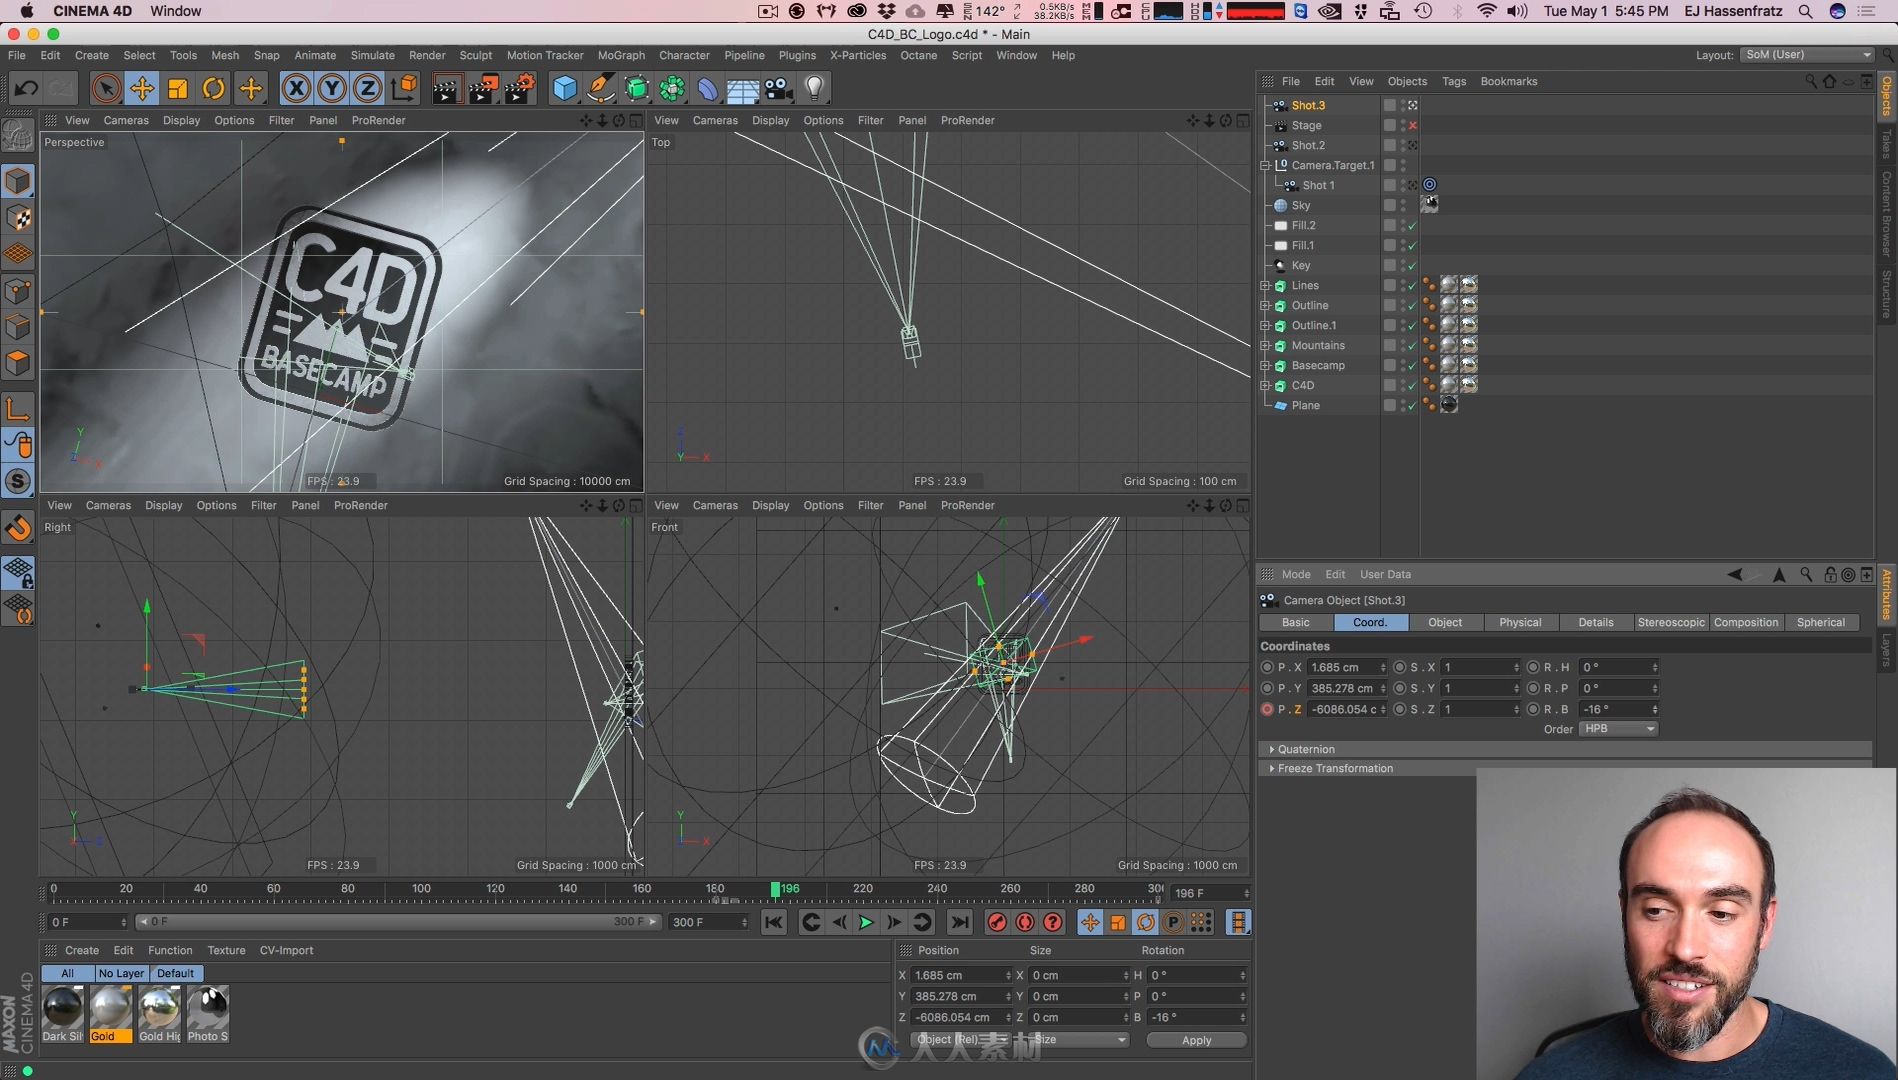Add a Camera object from toolbar

click(778, 88)
